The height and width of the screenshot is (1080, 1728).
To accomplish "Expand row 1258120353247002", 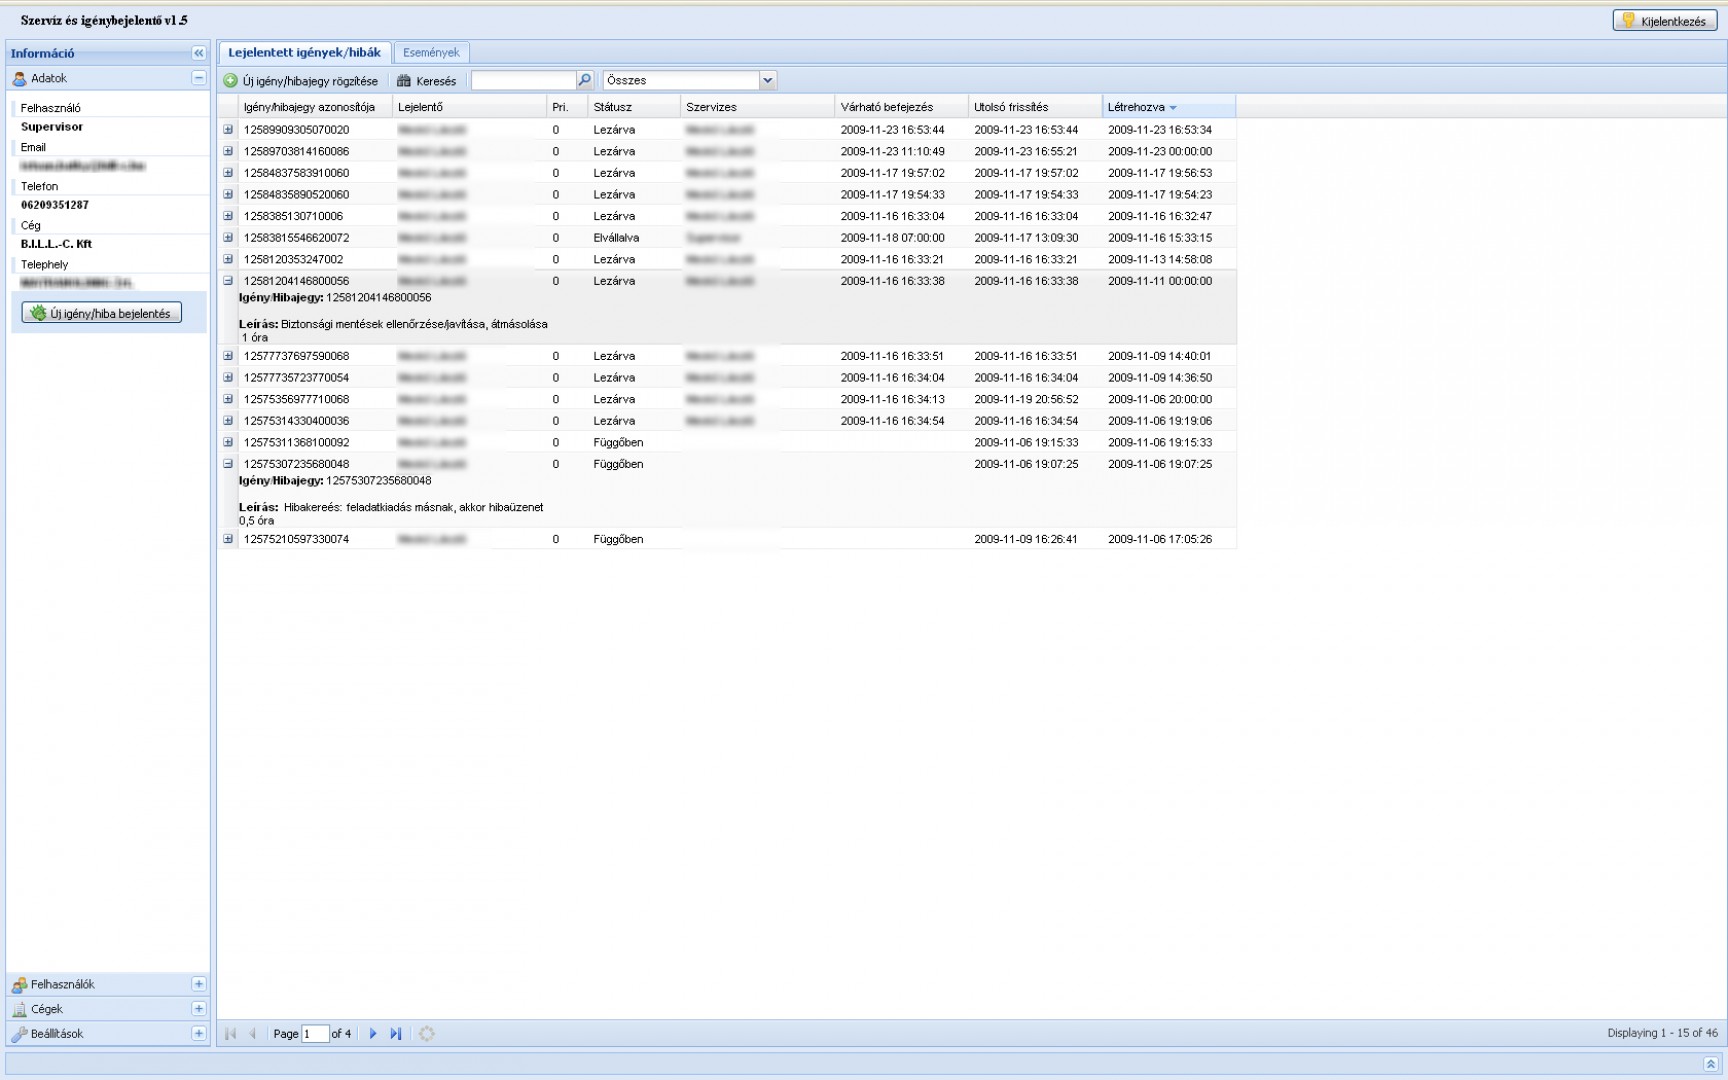I will pyautogui.click(x=228, y=259).
